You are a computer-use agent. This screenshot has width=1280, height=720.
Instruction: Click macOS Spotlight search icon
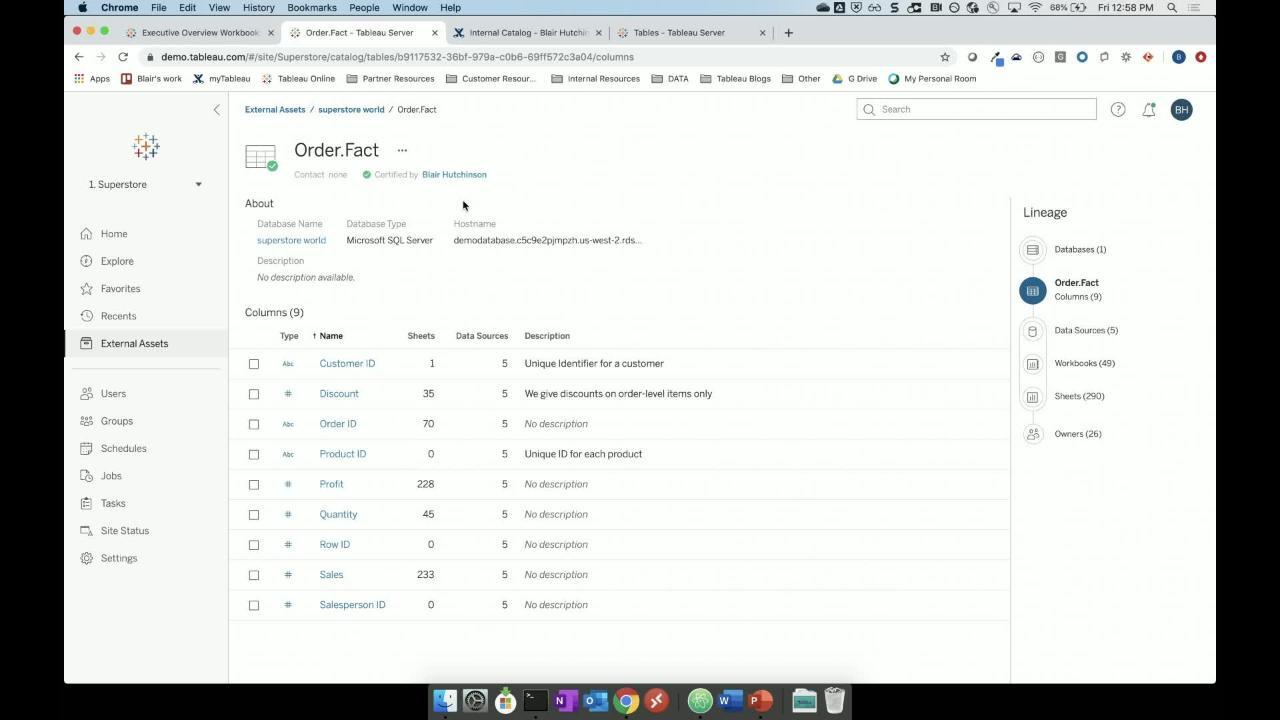1171,7
